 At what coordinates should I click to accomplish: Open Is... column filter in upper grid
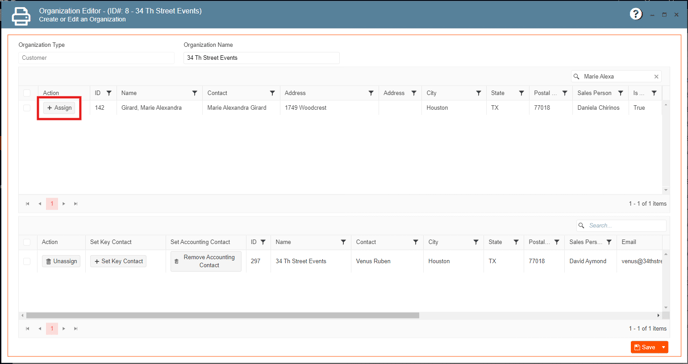(x=654, y=93)
